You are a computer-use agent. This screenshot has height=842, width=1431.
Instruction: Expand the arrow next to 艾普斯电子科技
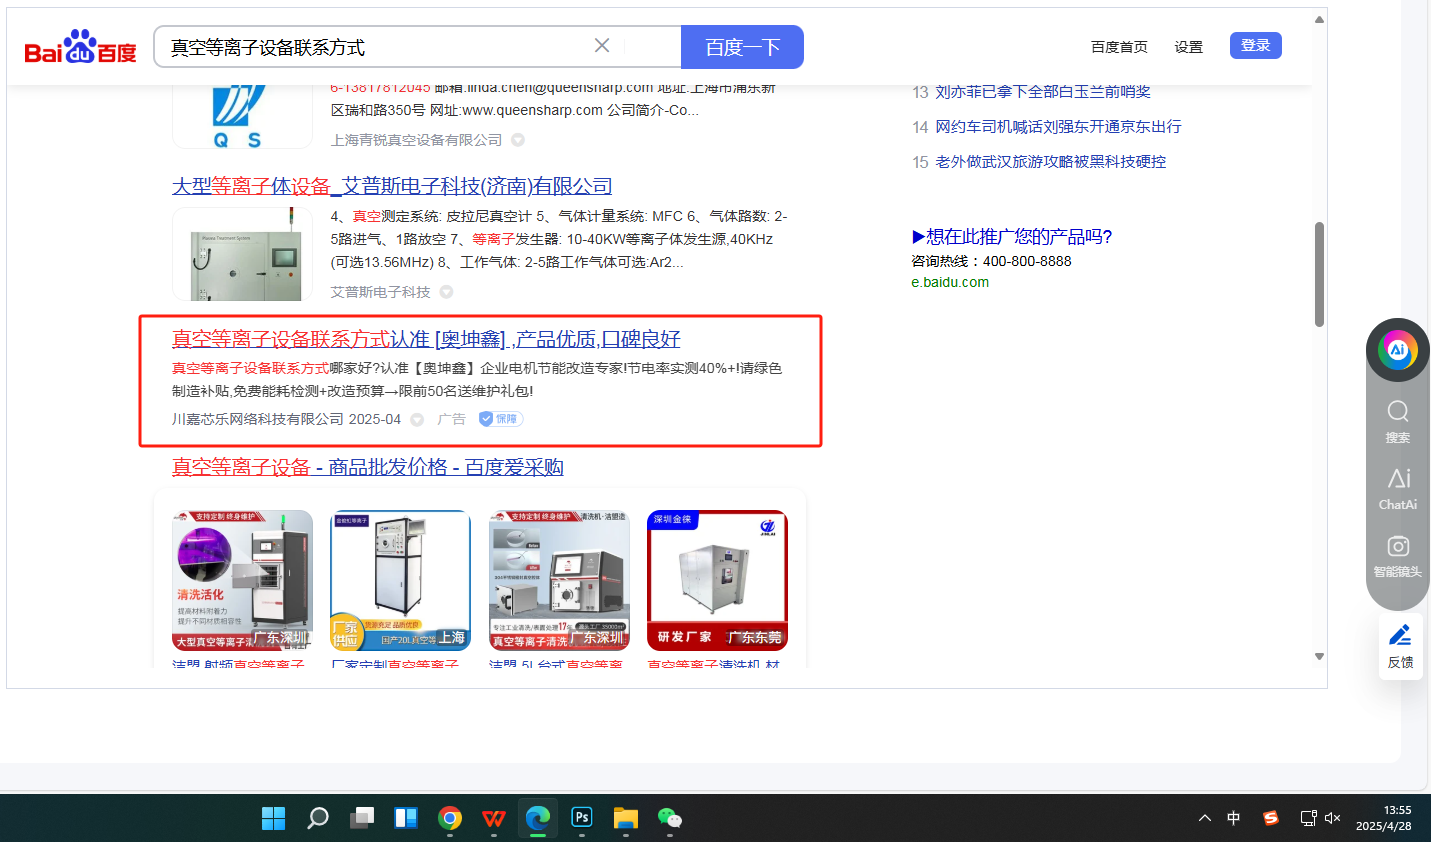point(446,292)
